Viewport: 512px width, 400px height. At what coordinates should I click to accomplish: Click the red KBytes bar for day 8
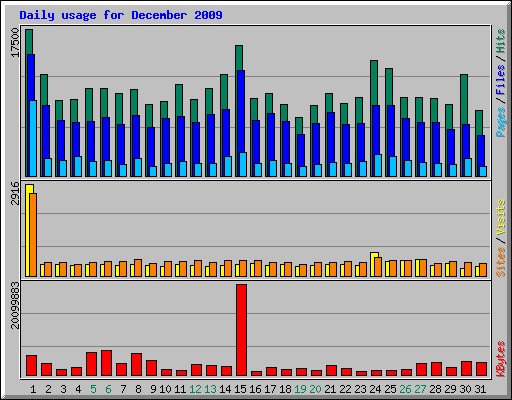136,365
